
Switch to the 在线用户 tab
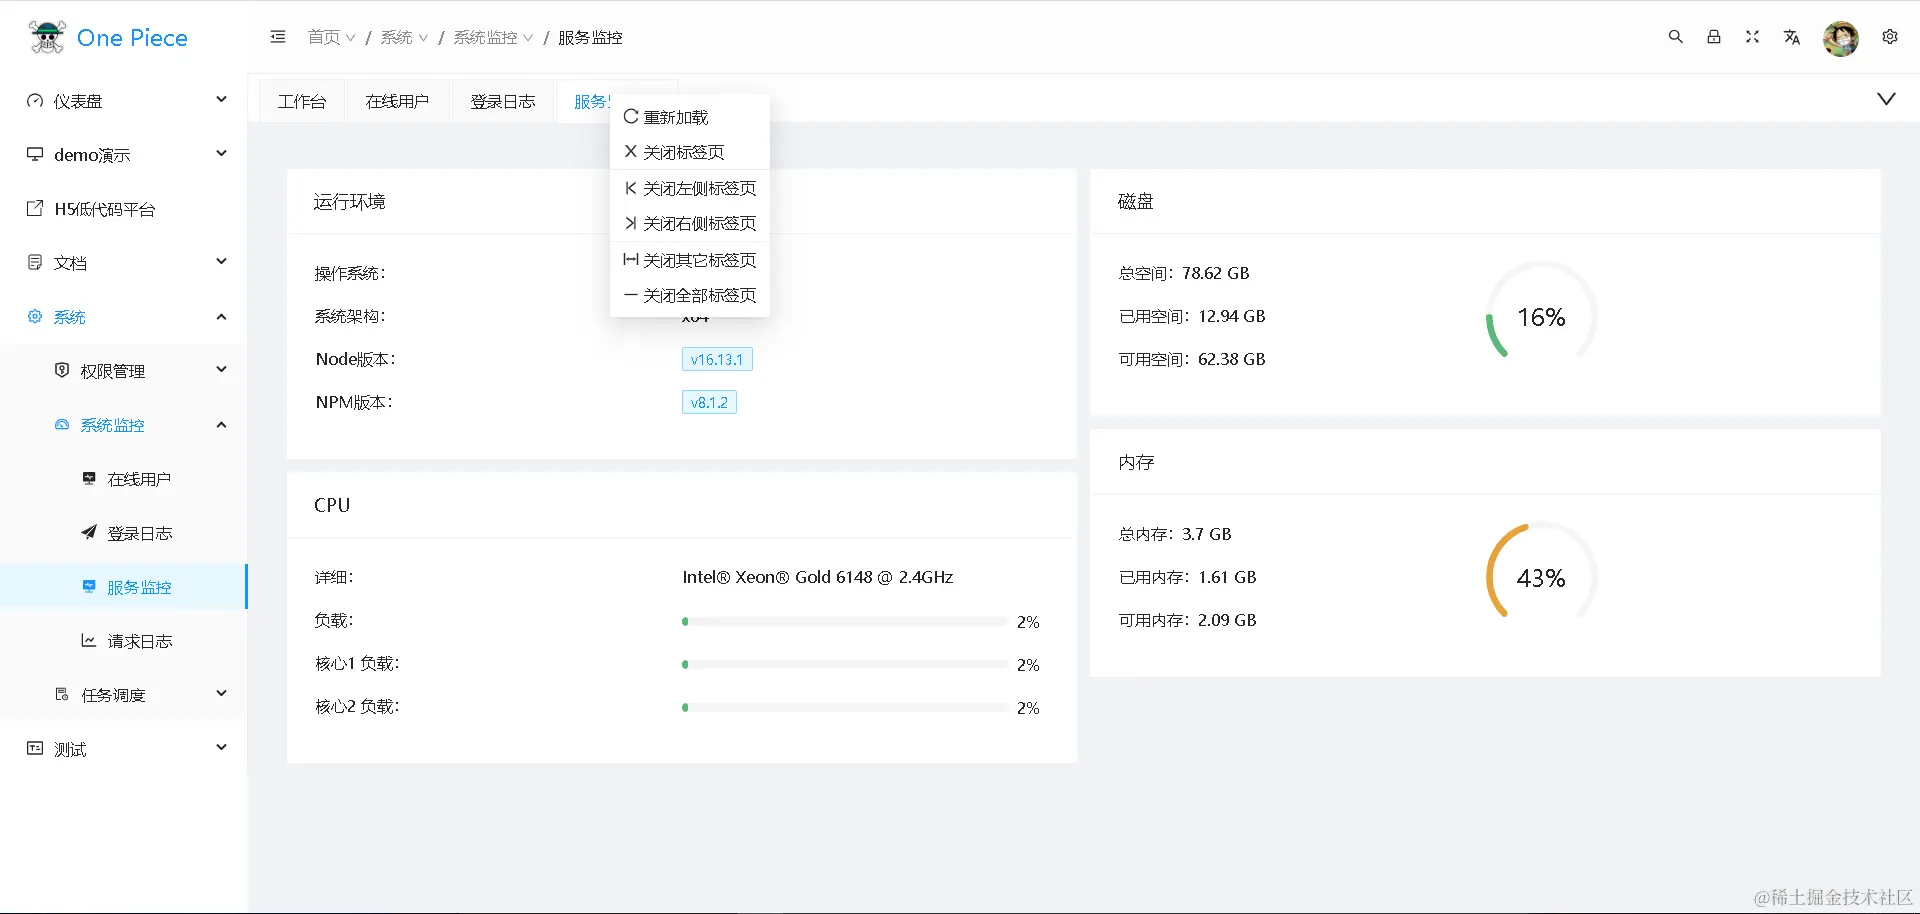[397, 101]
